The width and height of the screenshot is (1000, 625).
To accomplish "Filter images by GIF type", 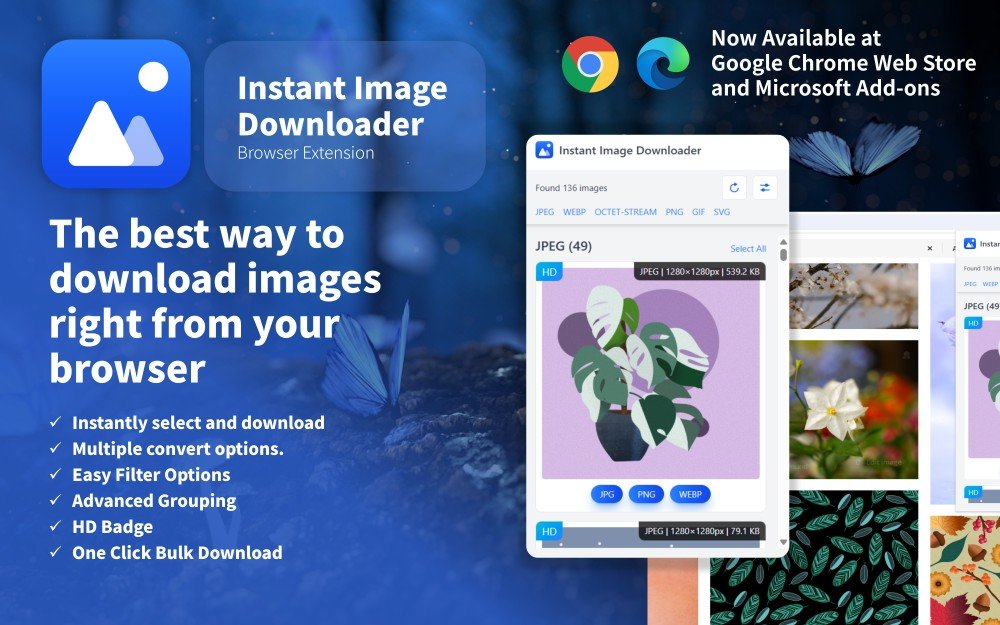I will (698, 212).
